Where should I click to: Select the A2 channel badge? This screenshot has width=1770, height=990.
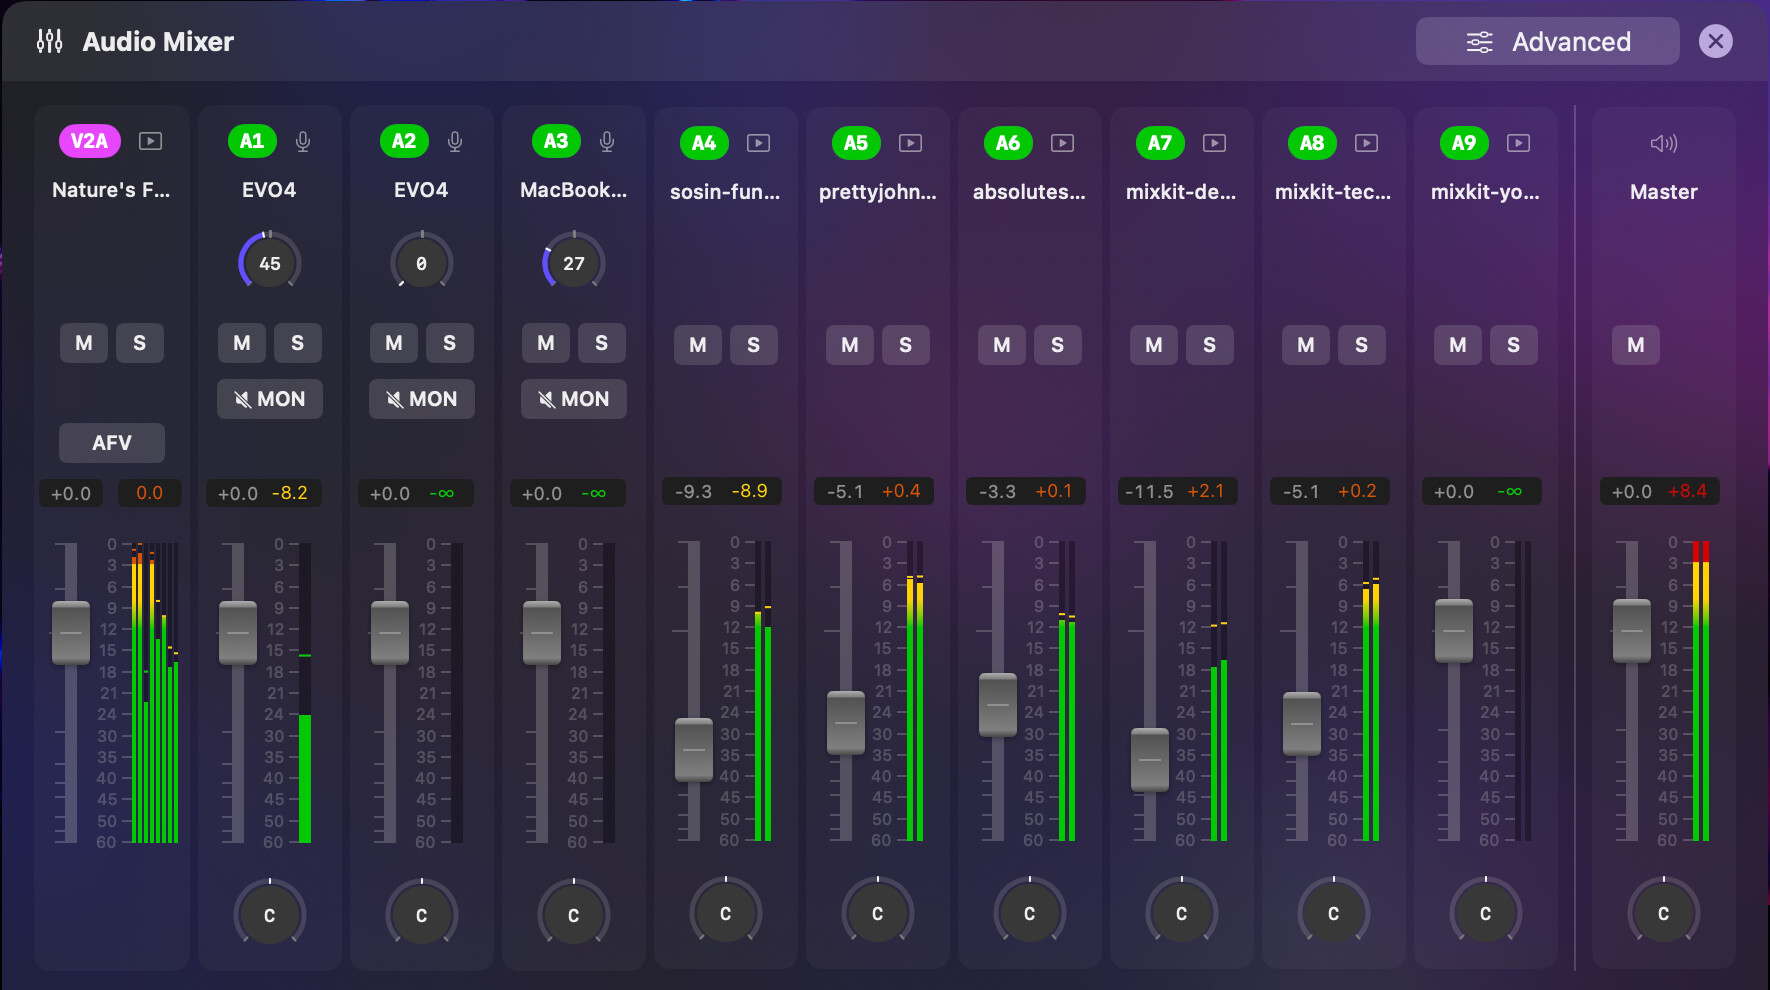pyautogui.click(x=404, y=141)
